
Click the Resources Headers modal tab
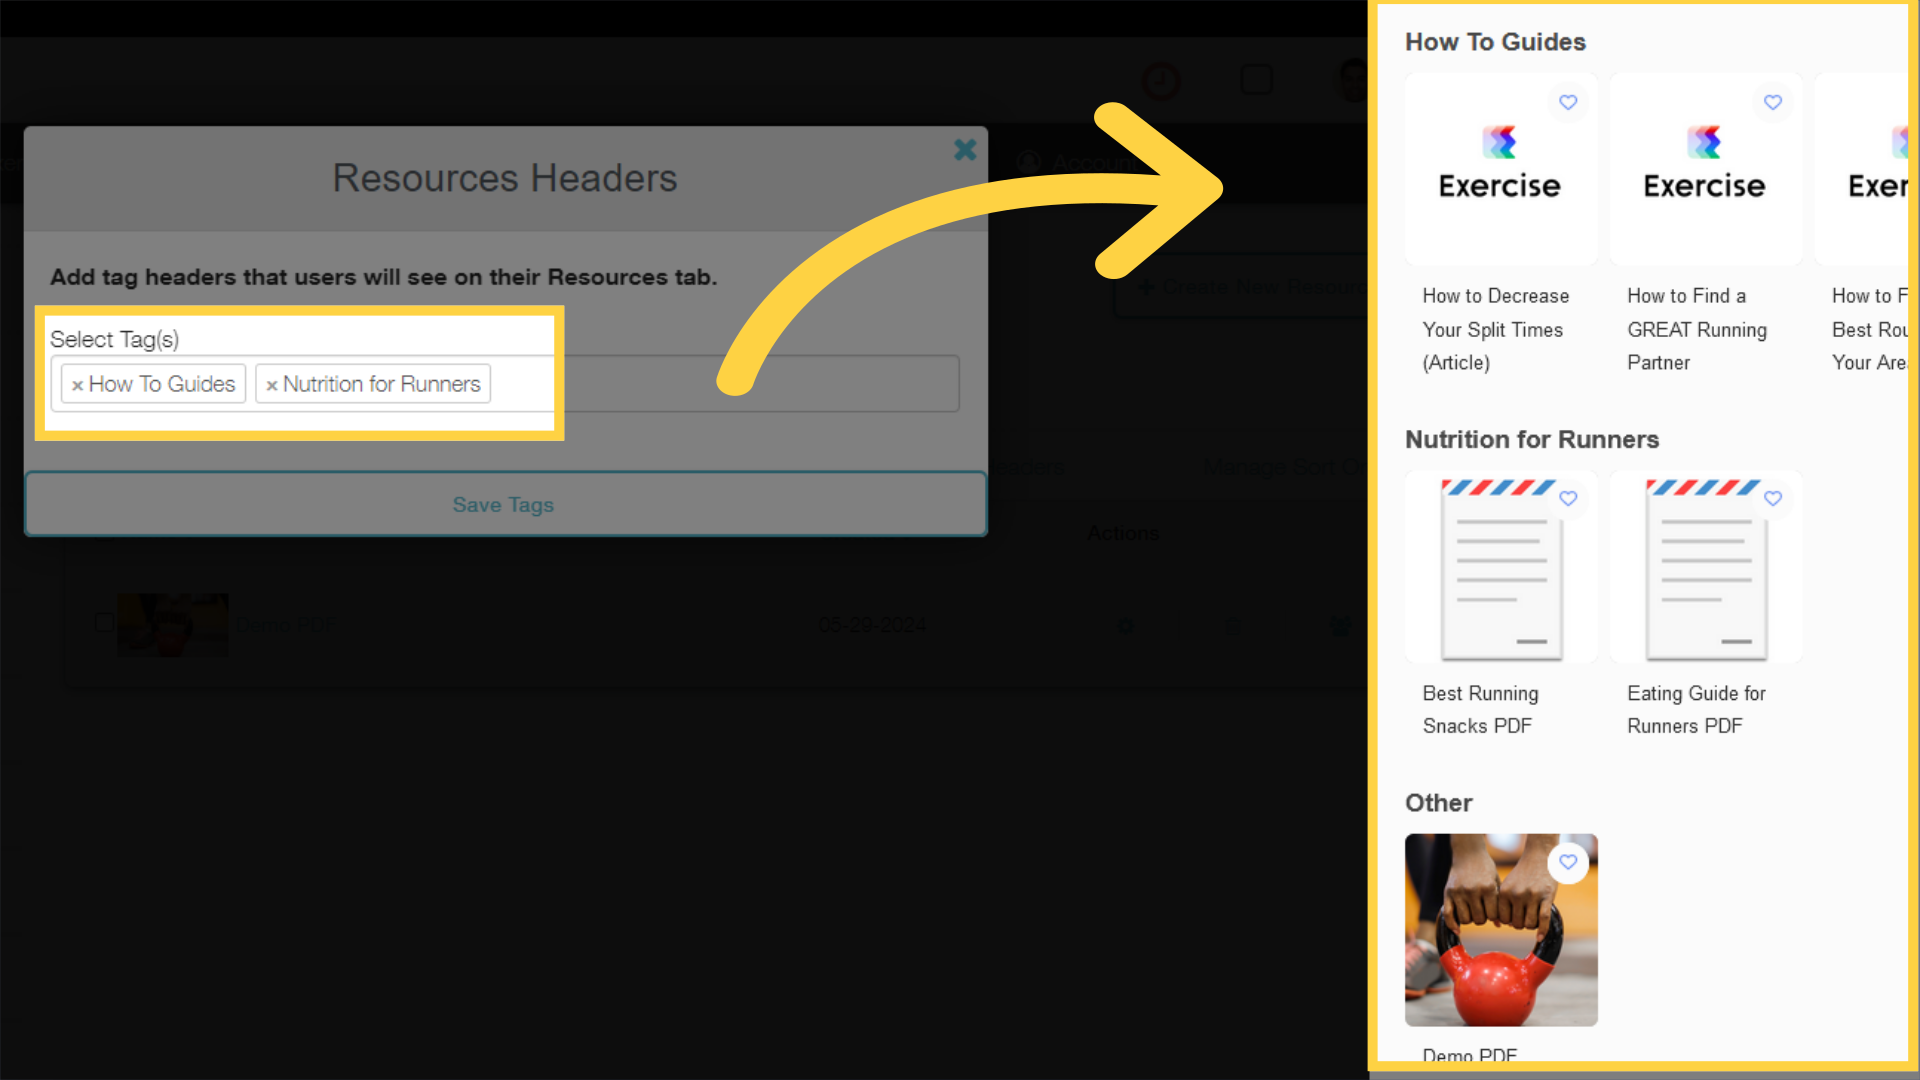(x=505, y=177)
